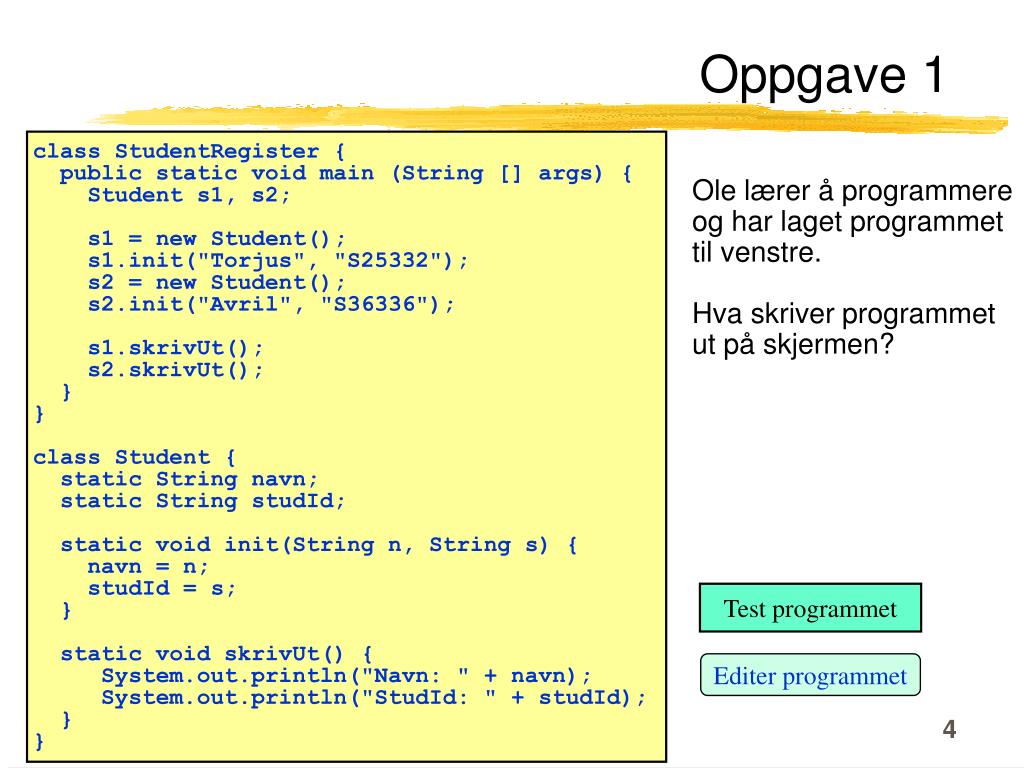Click the 'studId = s;' assignment line

161,588
